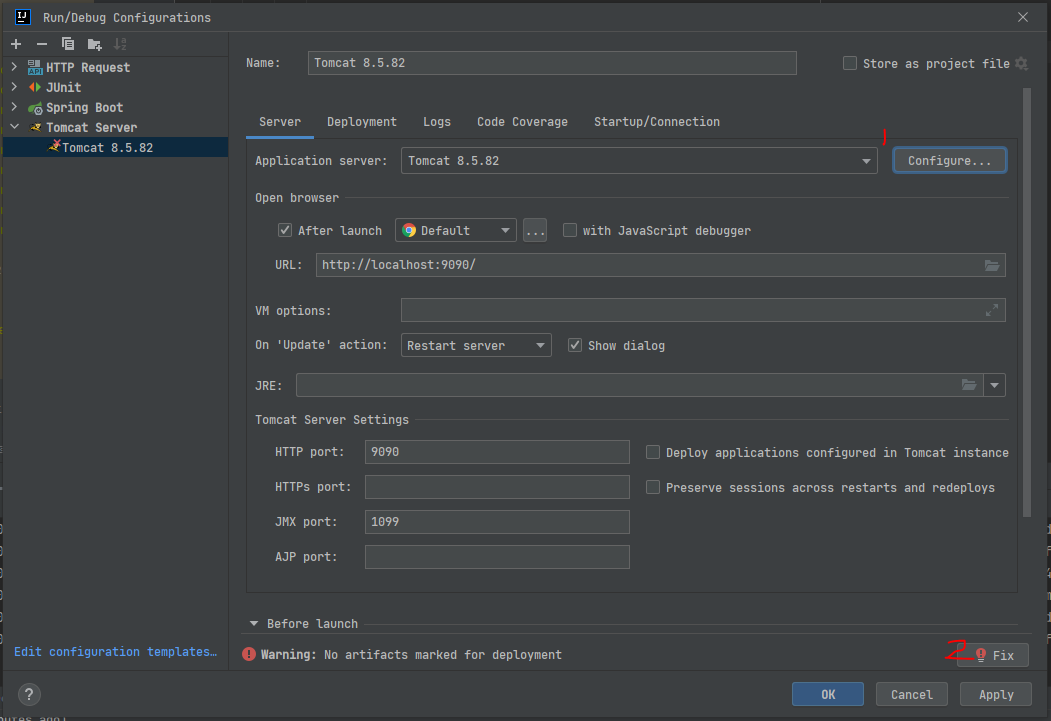This screenshot has height=721, width=1051.
Task: Open Edit configuration templates link
Action: (115, 652)
